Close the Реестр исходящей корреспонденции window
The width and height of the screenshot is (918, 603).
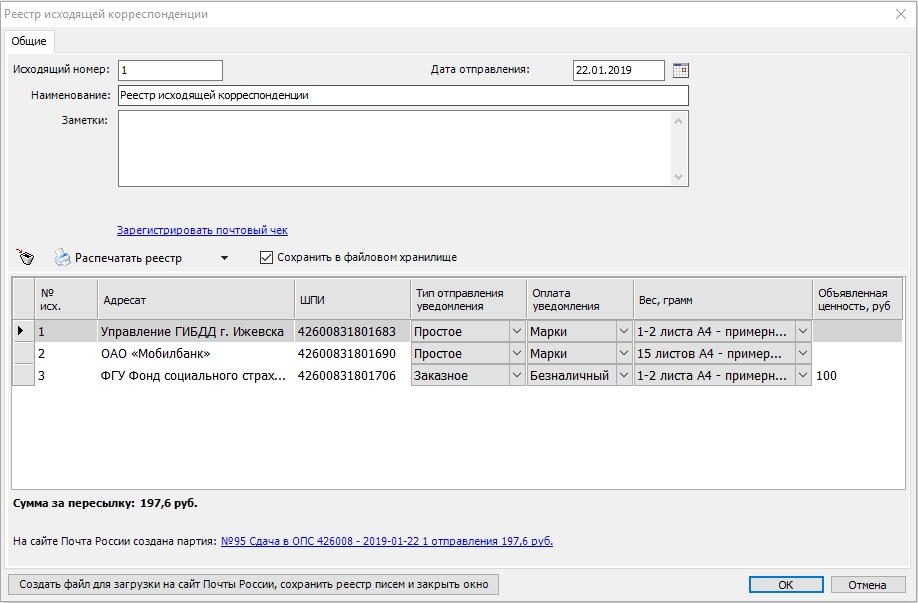coord(899,14)
